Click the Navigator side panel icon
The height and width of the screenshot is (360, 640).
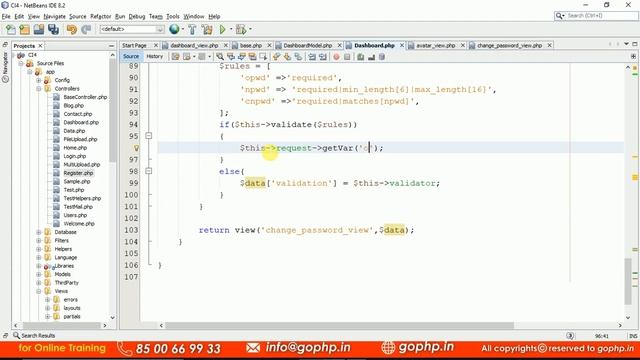click(5, 68)
